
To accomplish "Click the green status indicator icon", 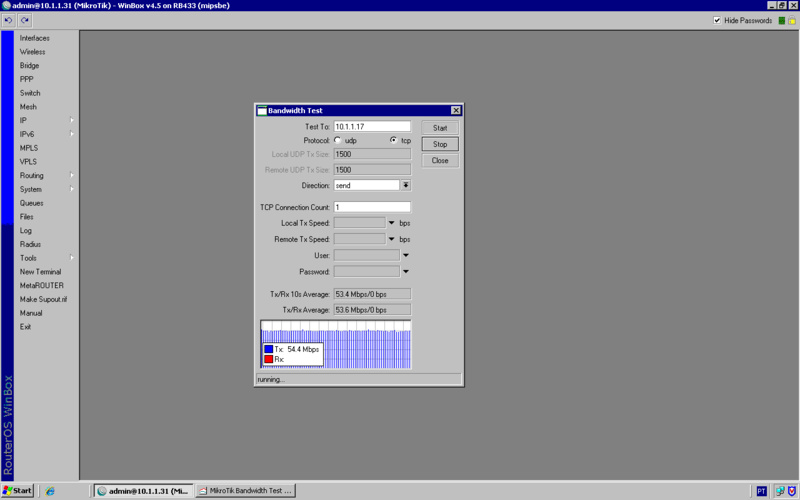I will pos(782,20).
